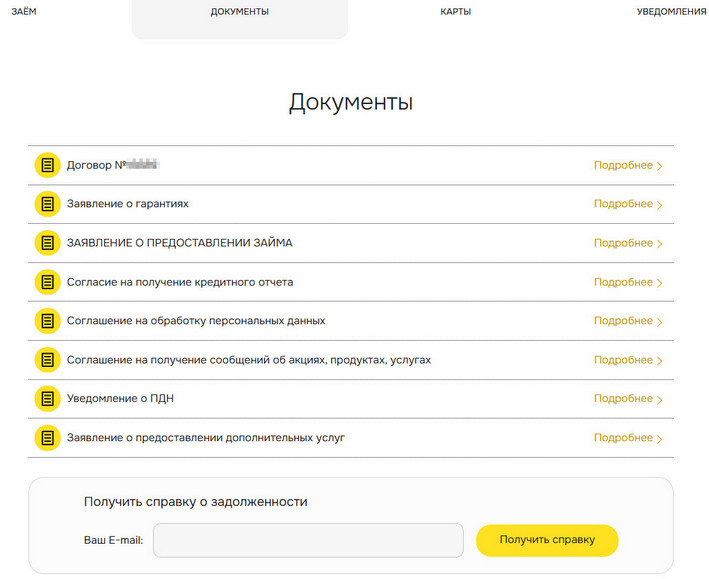
Task: Click the document icon beside Договор №
Action: click(x=47, y=165)
